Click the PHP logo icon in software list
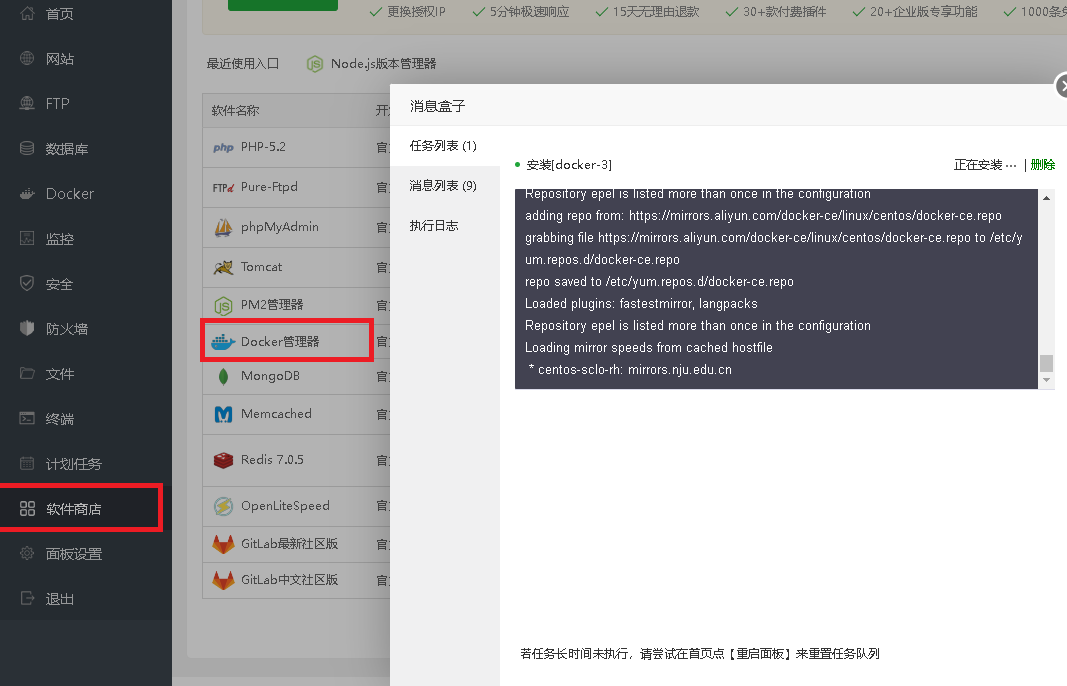Screen dimensions: 1067x686 tap(223, 148)
